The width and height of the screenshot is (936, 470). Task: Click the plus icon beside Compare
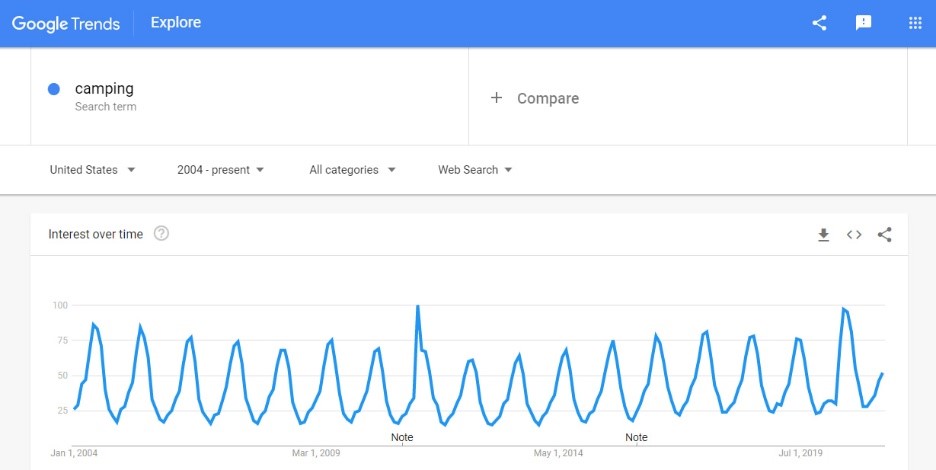click(x=496, y=98)
